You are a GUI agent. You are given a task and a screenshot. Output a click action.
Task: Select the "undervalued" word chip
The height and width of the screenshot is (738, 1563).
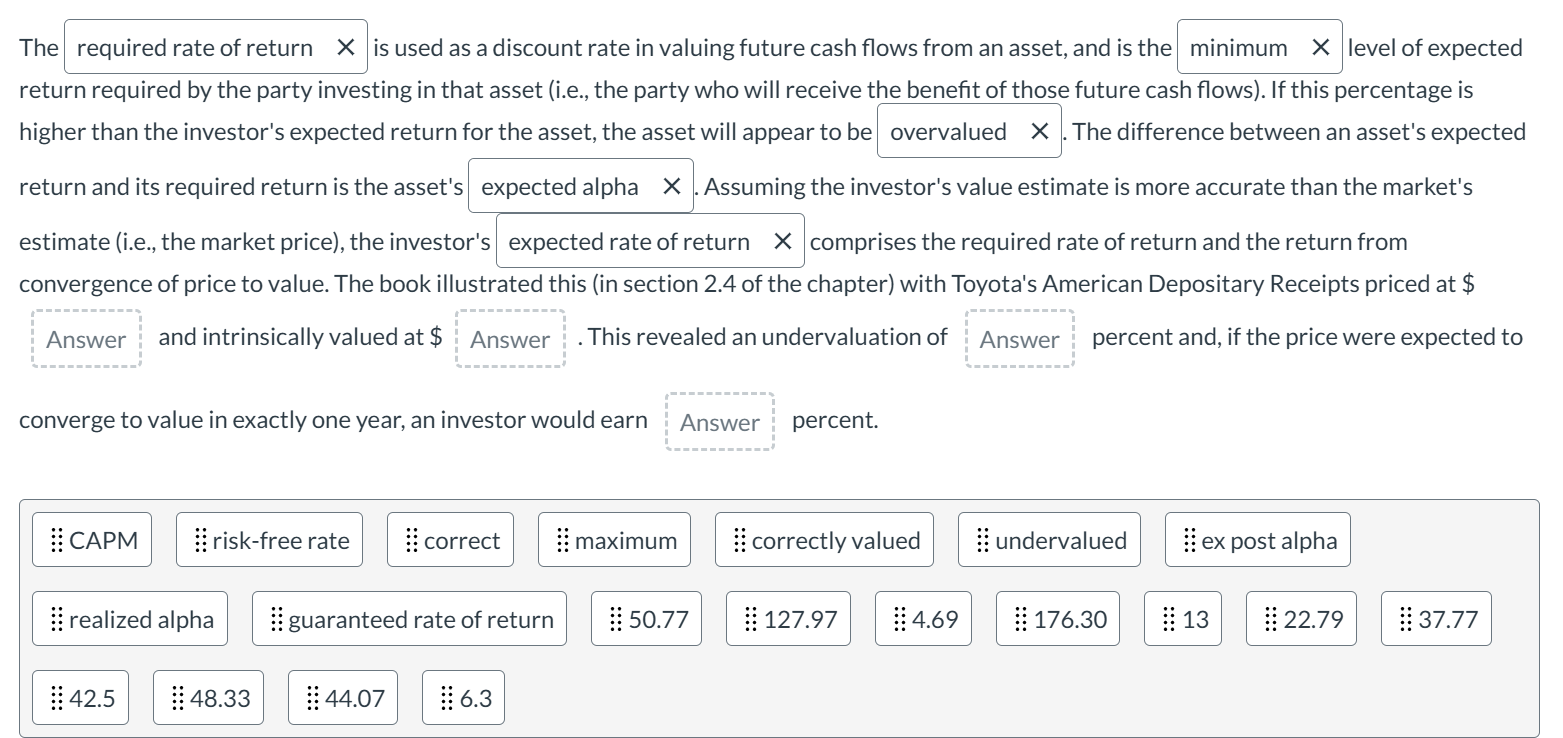pos(1048,539)
